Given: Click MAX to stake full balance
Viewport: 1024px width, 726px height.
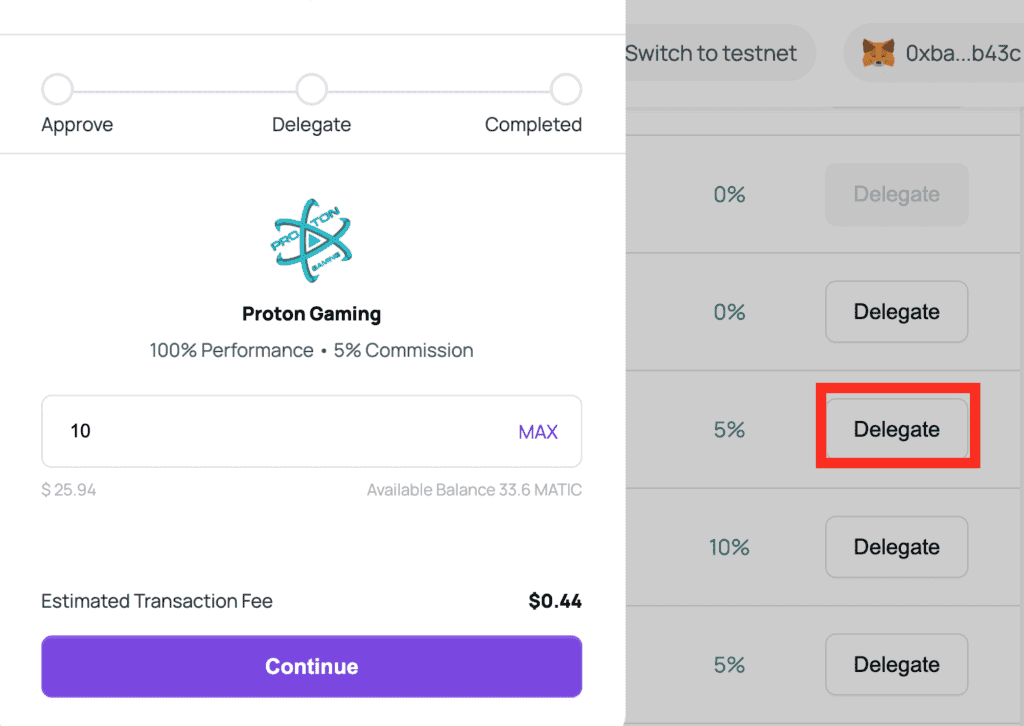Looking at the screenshot, I should pyautogui.click(x=538, y=431).
